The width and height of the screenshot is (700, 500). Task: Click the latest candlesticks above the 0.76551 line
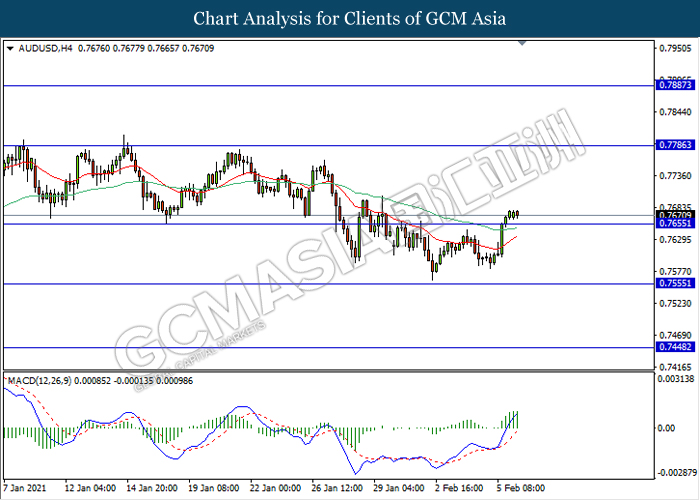tap(513, 214)
